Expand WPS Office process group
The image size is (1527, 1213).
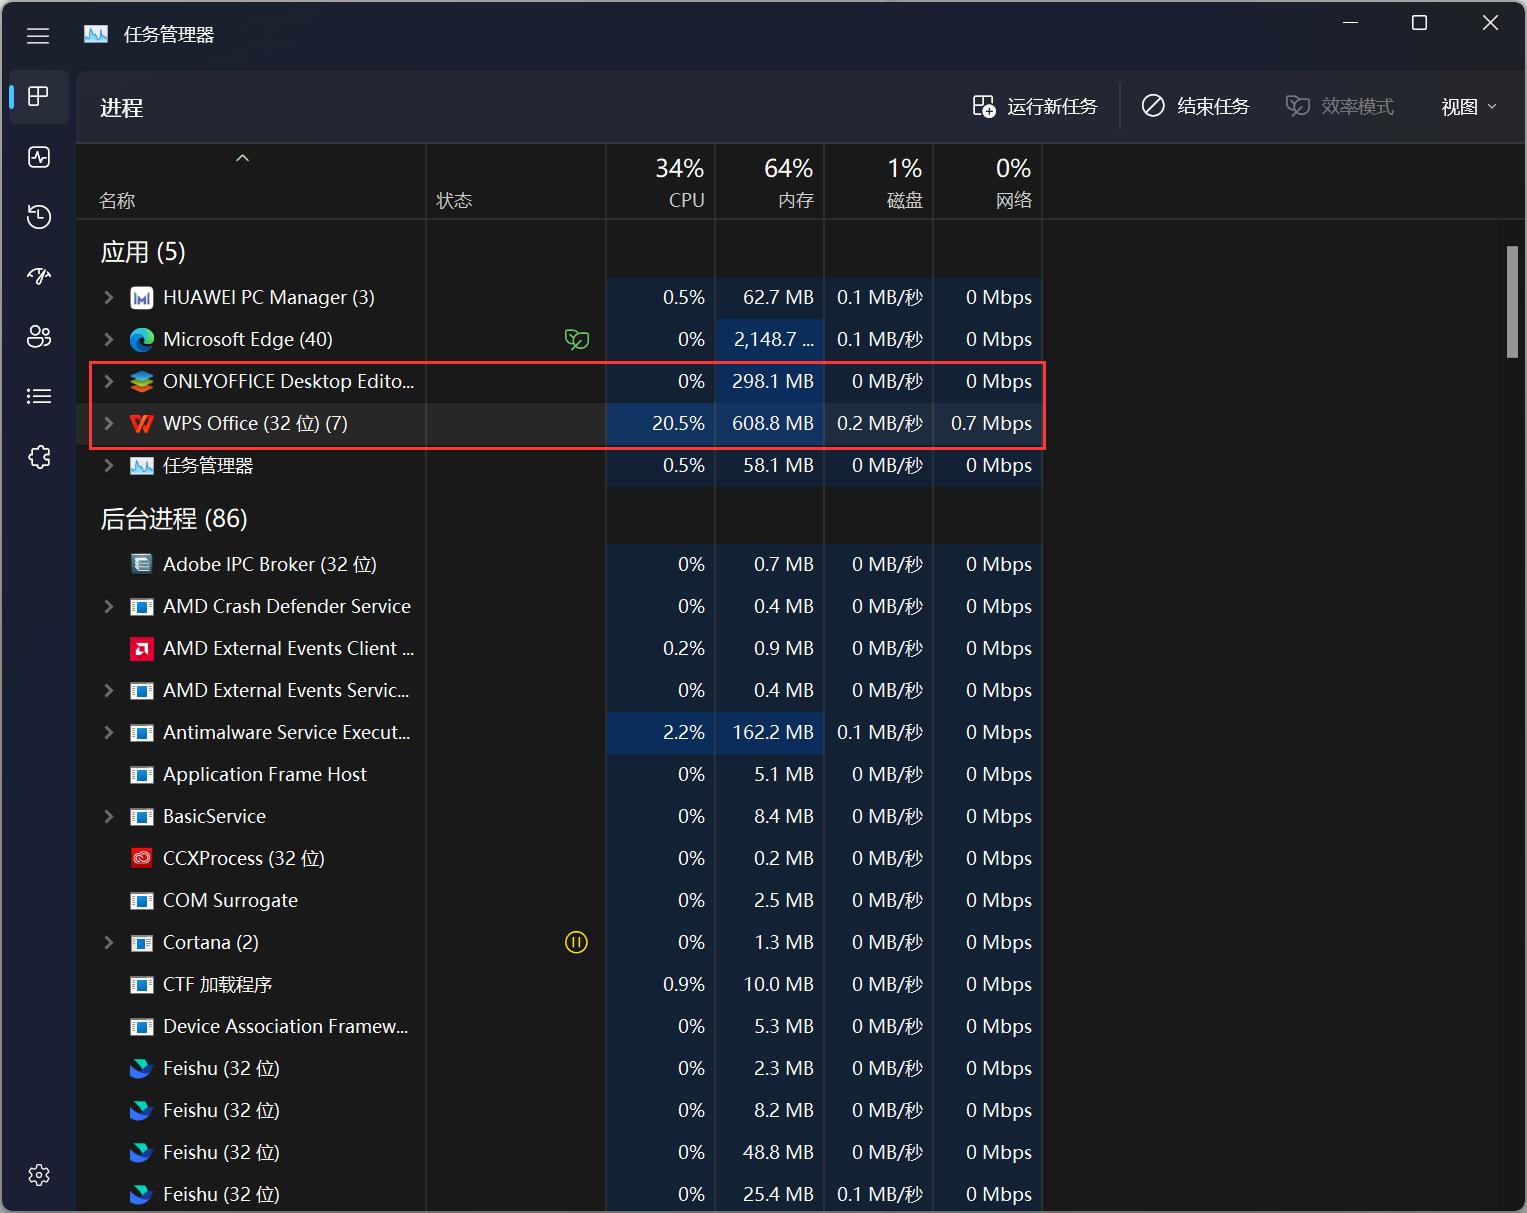109,424
